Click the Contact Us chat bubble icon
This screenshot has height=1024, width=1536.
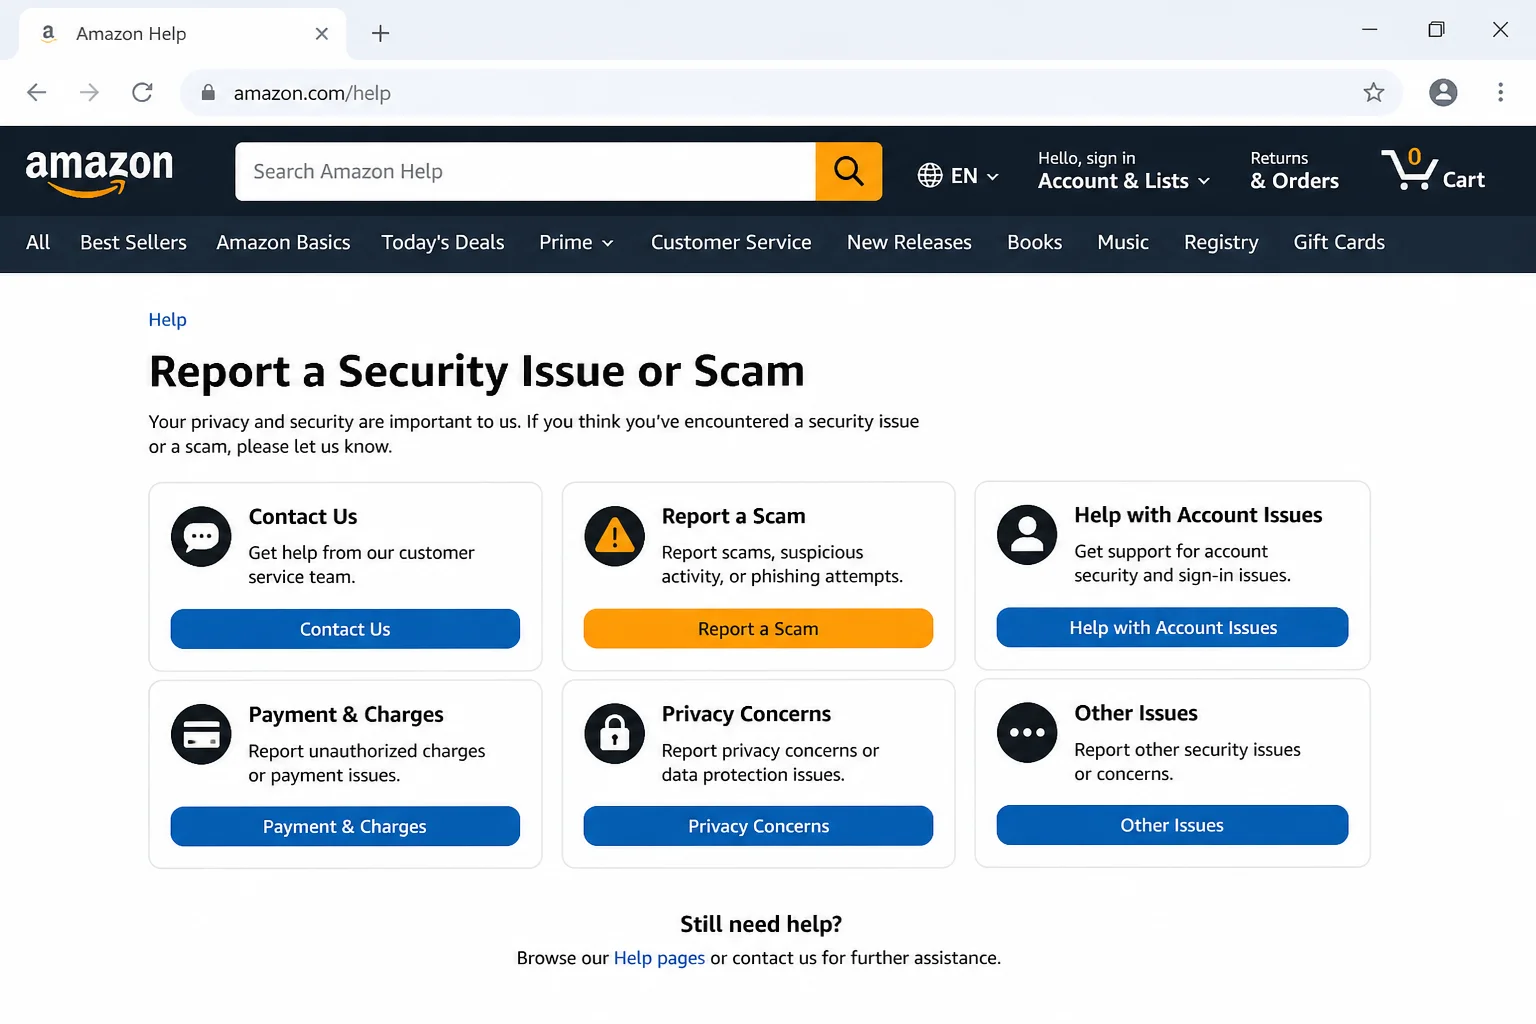coord(201,537)
